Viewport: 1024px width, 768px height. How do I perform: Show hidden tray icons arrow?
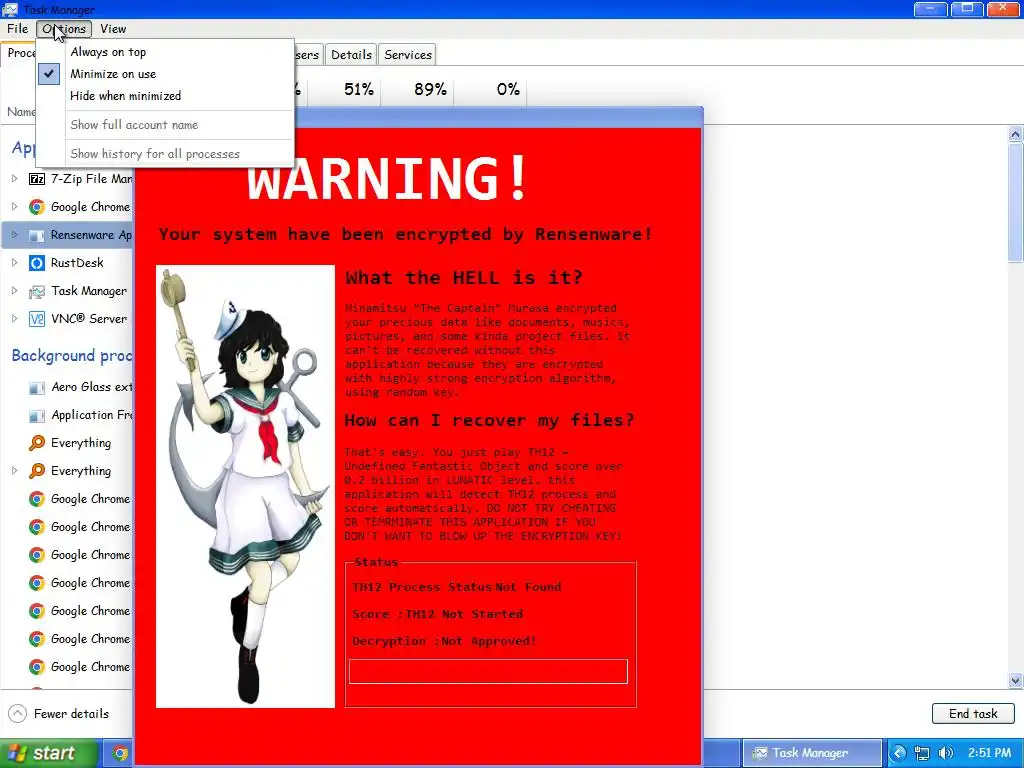point(899,753)
